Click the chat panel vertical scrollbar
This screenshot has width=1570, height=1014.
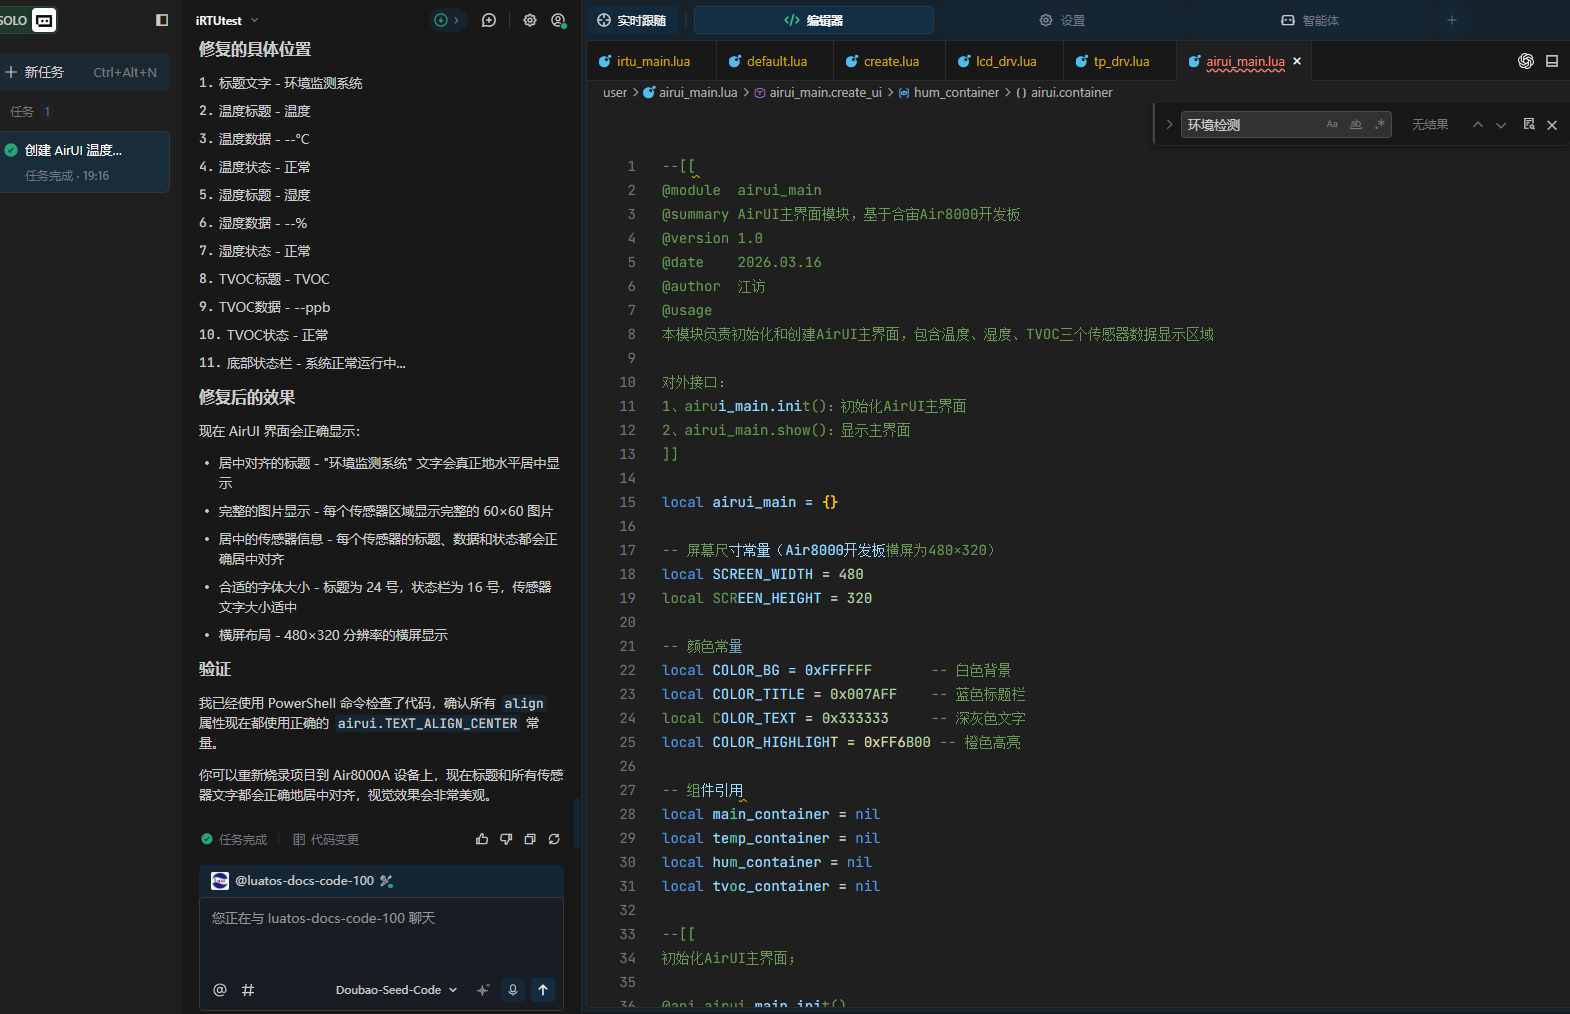[576, 823]
